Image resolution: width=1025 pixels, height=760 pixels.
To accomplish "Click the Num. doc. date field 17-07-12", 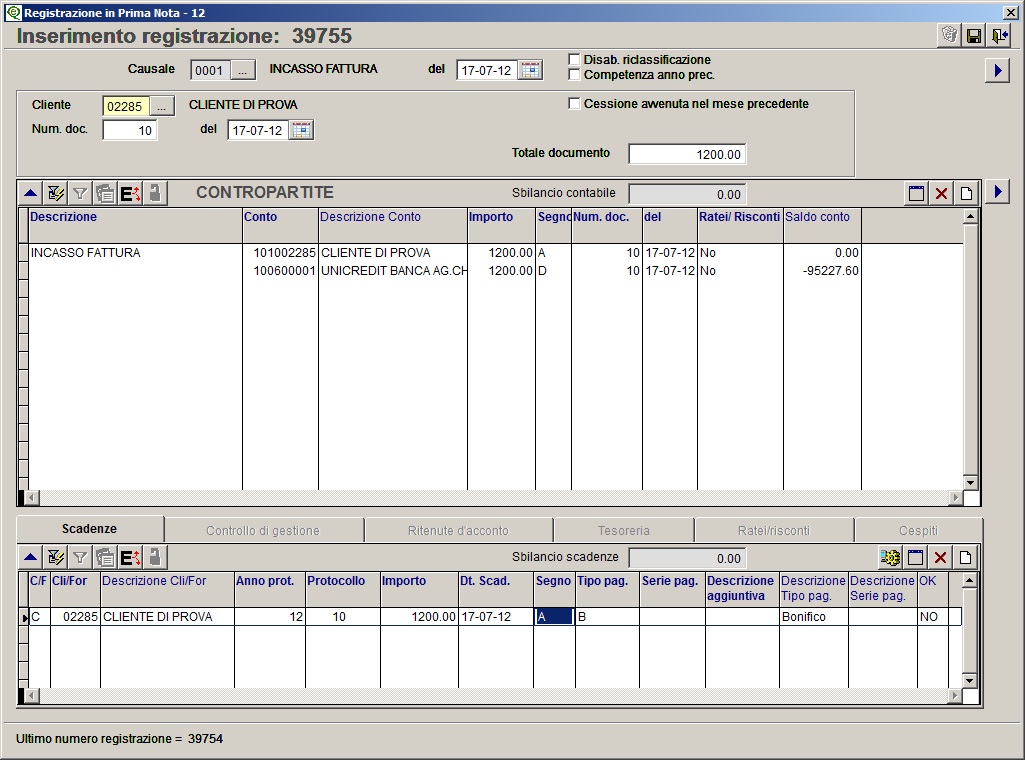I will [258, 130].
